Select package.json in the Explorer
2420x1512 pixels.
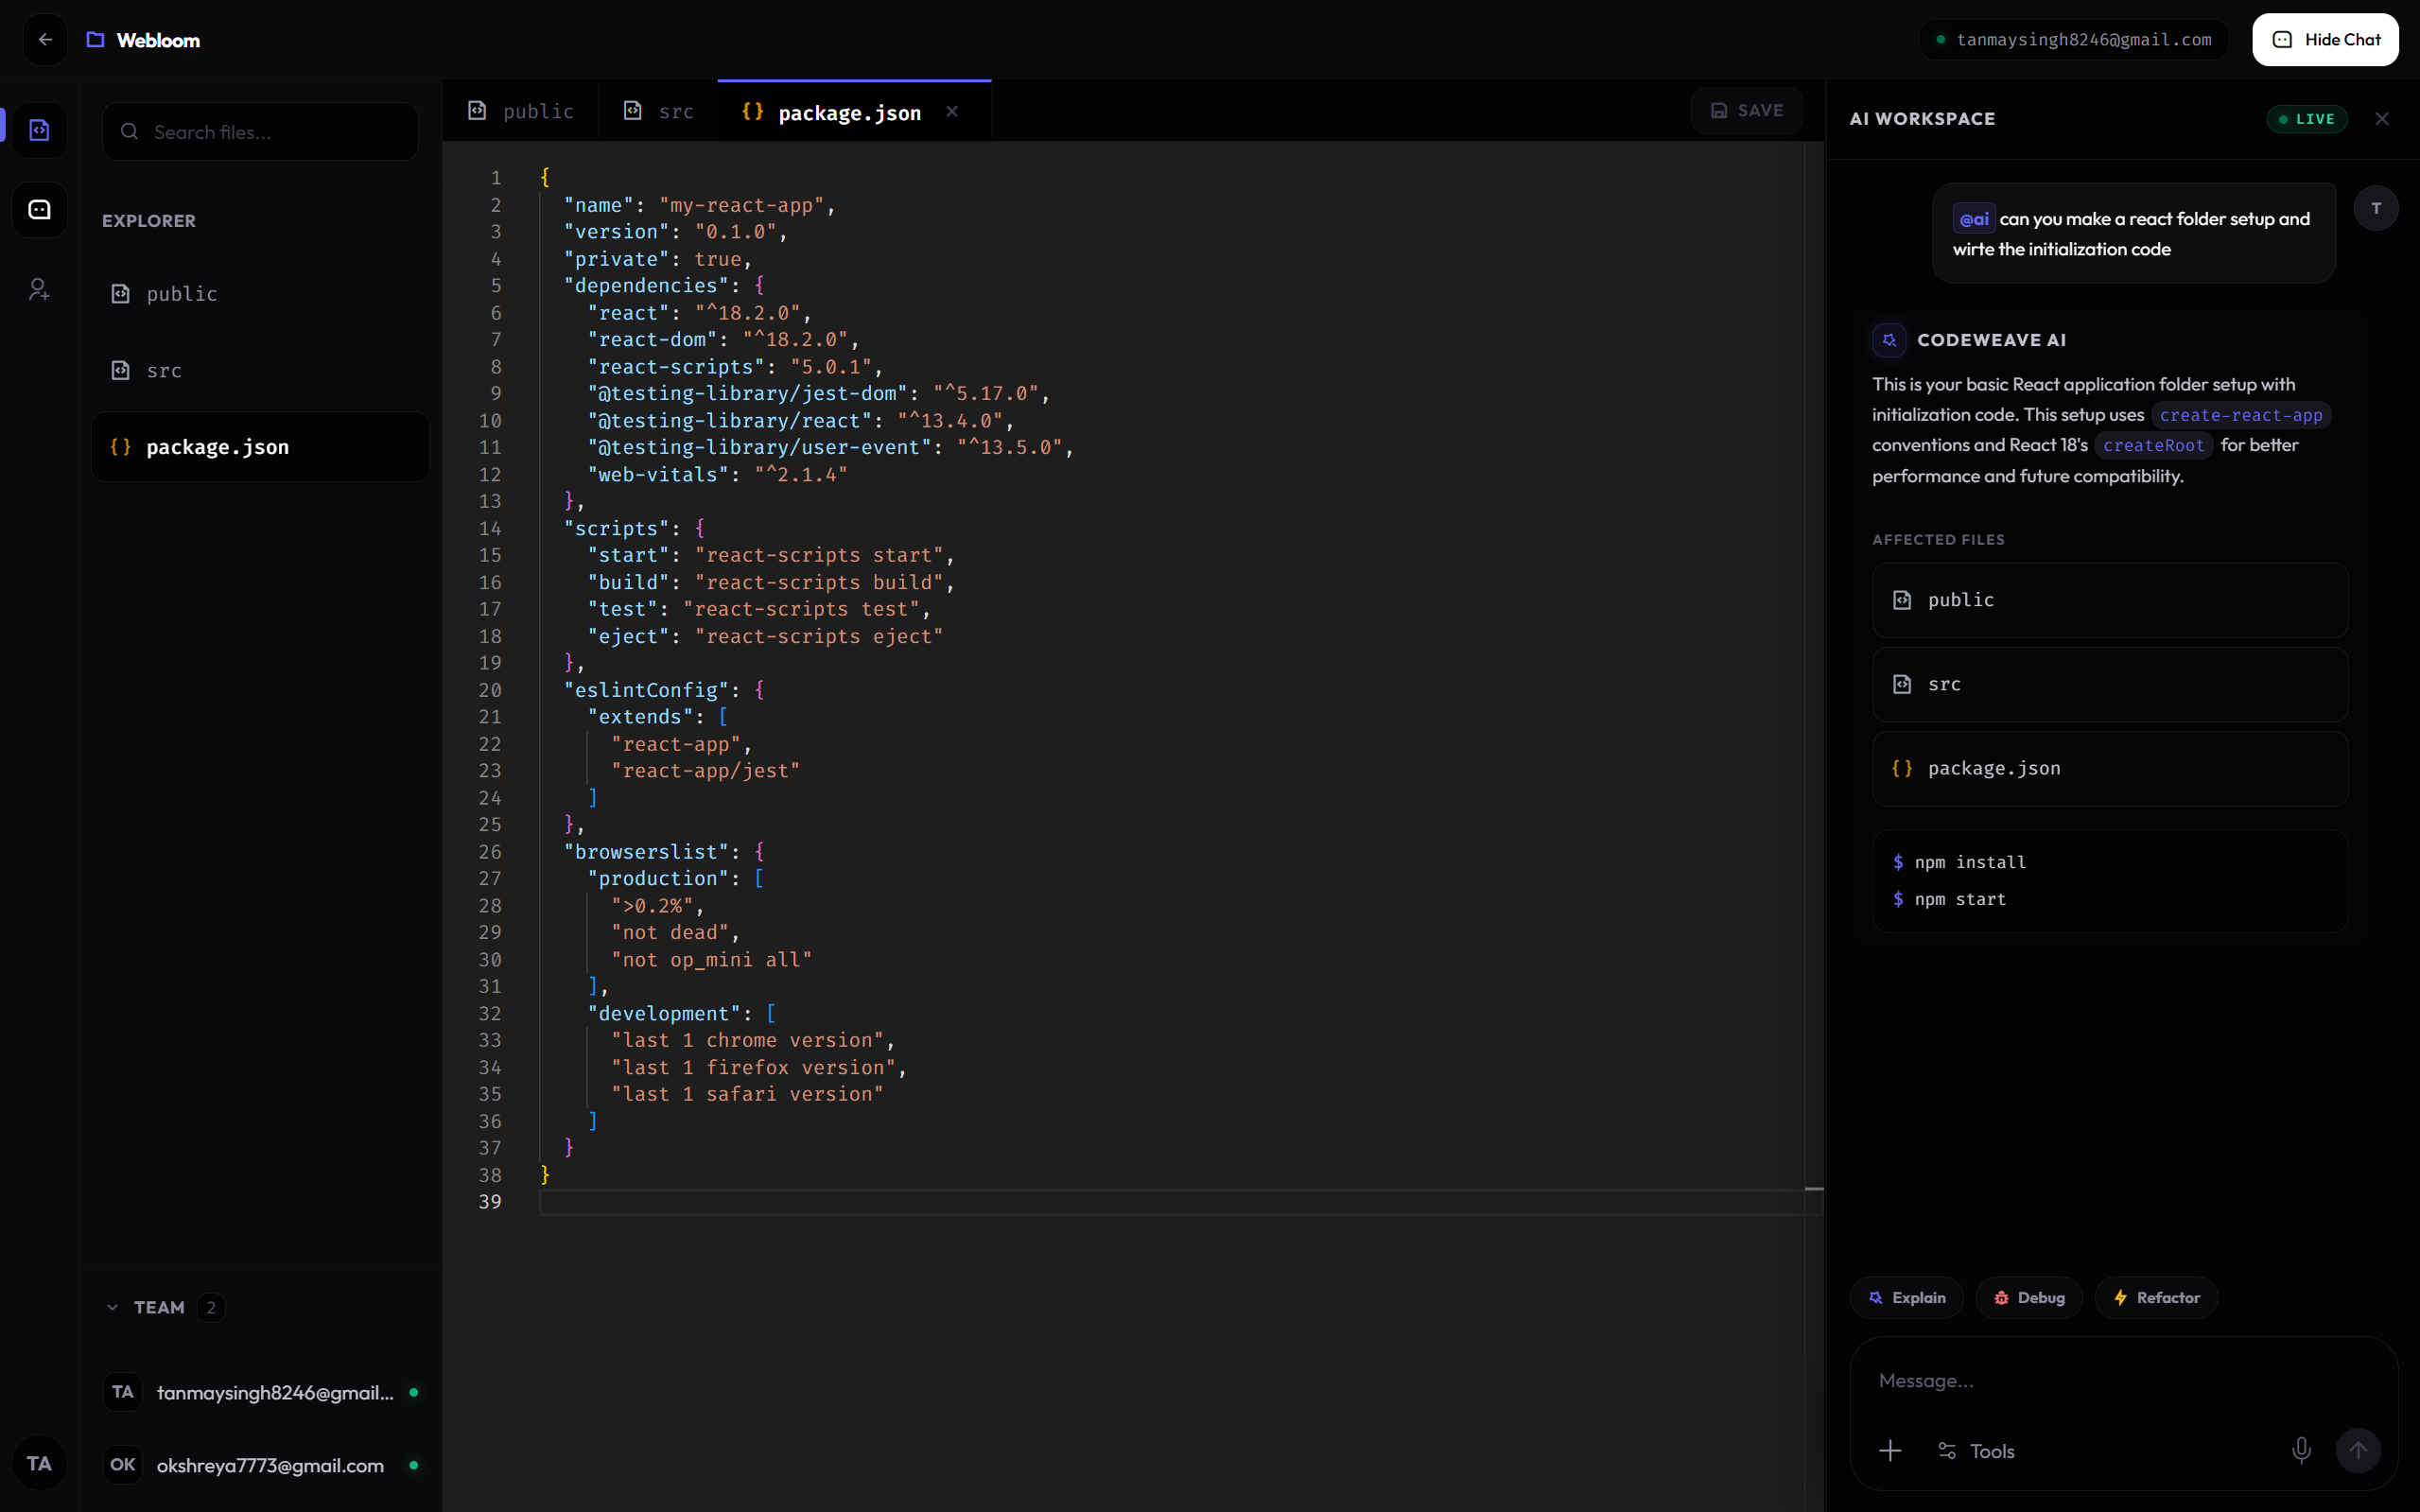click(260, 447)
